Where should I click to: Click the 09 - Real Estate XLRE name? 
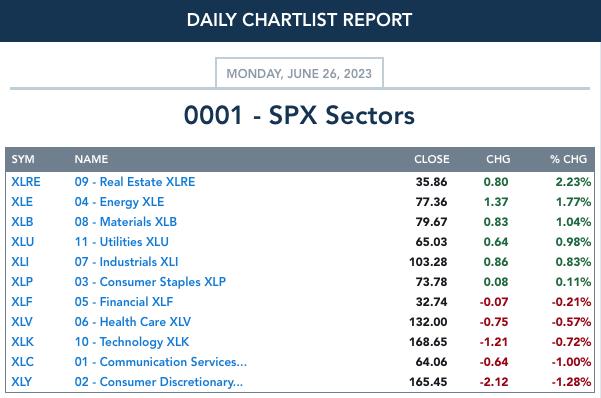pos(135,182)
